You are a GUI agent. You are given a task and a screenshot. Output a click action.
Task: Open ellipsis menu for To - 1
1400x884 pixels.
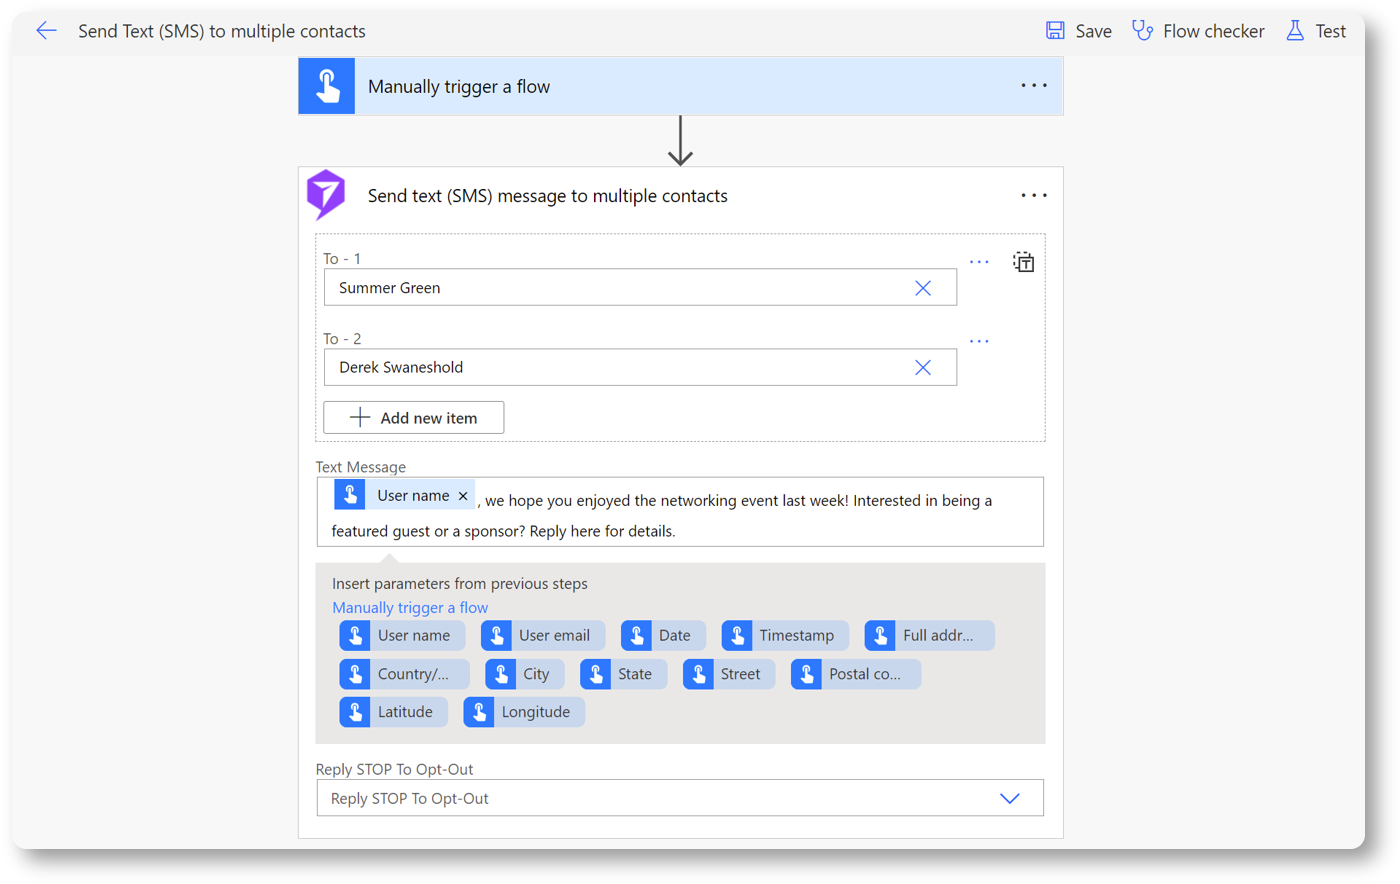point(979,262)
